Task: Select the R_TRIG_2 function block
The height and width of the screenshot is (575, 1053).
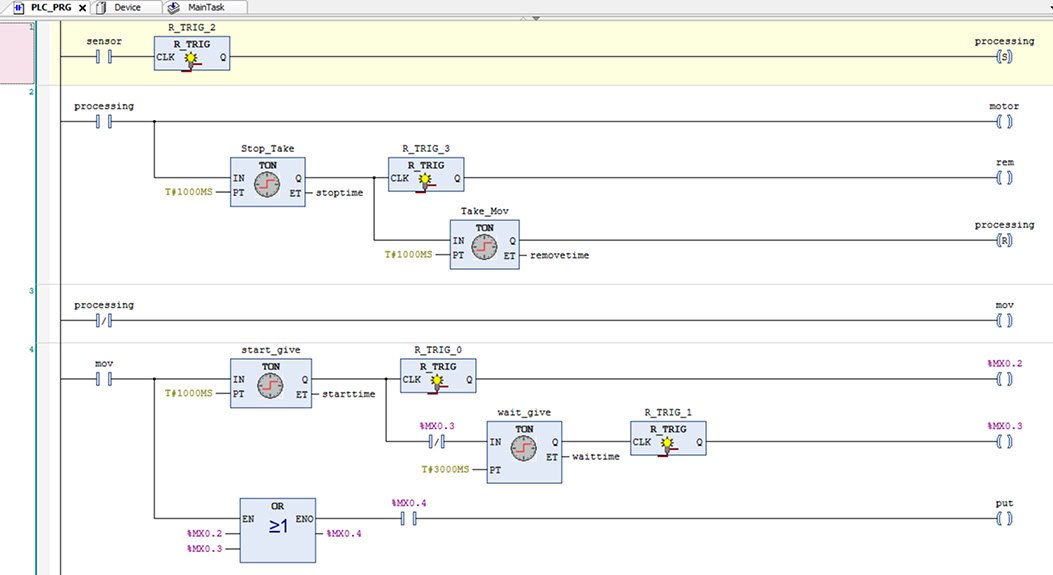Action: point(192,53)
